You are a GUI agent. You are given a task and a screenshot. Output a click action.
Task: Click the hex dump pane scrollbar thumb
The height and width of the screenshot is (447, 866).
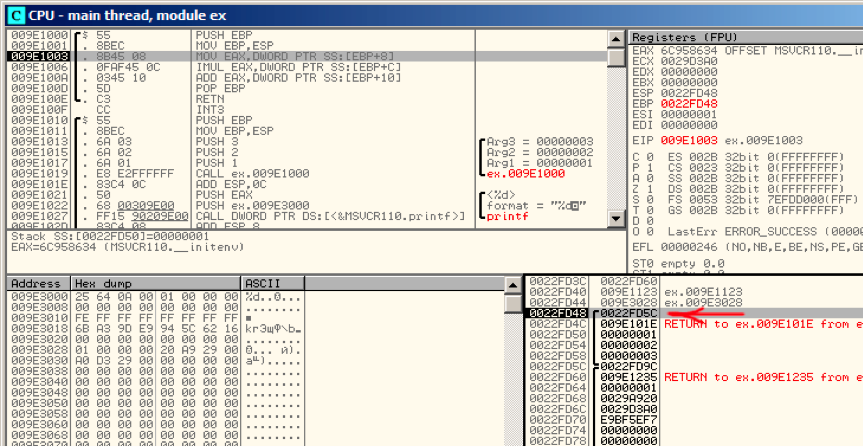tap(513, 303)
